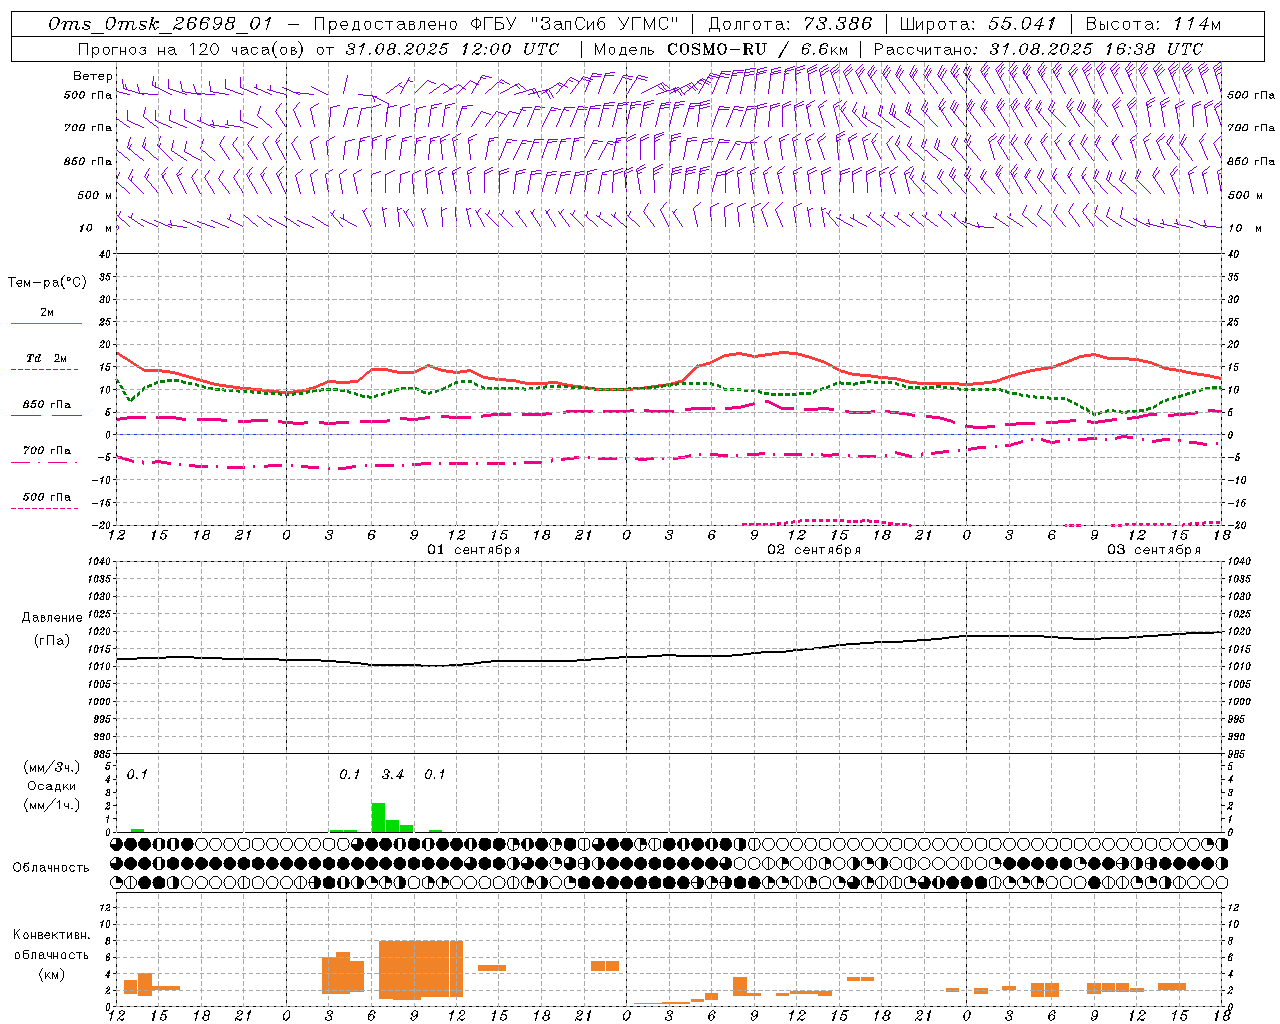1280x1024 pixels.
Task: Click the "(мм/3ч.)" precipitation unit label
Action: point(52,768)
